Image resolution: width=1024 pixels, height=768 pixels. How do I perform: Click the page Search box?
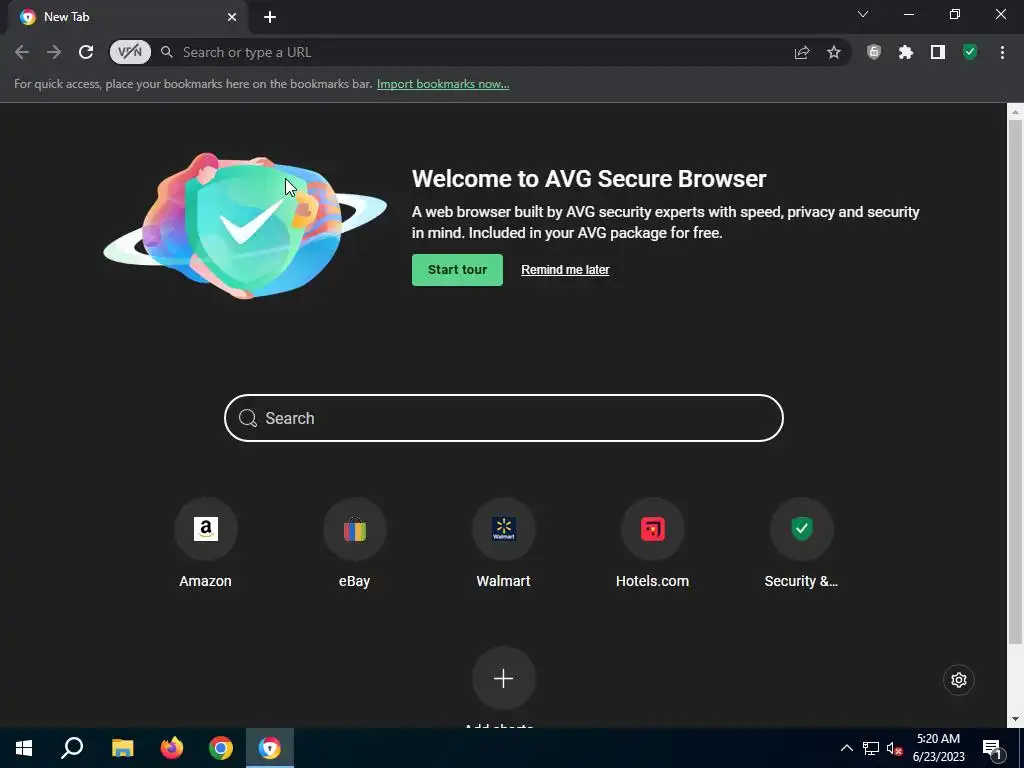[x=504, y=418]
